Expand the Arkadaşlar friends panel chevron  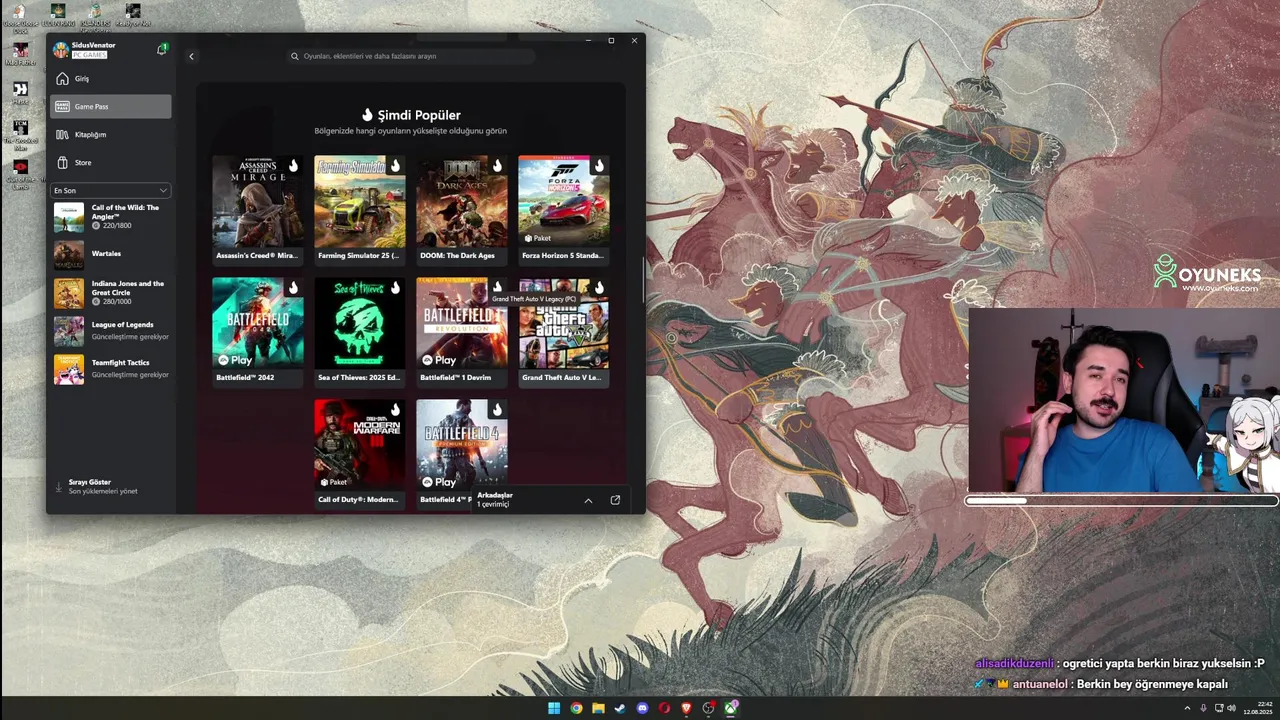588,500
